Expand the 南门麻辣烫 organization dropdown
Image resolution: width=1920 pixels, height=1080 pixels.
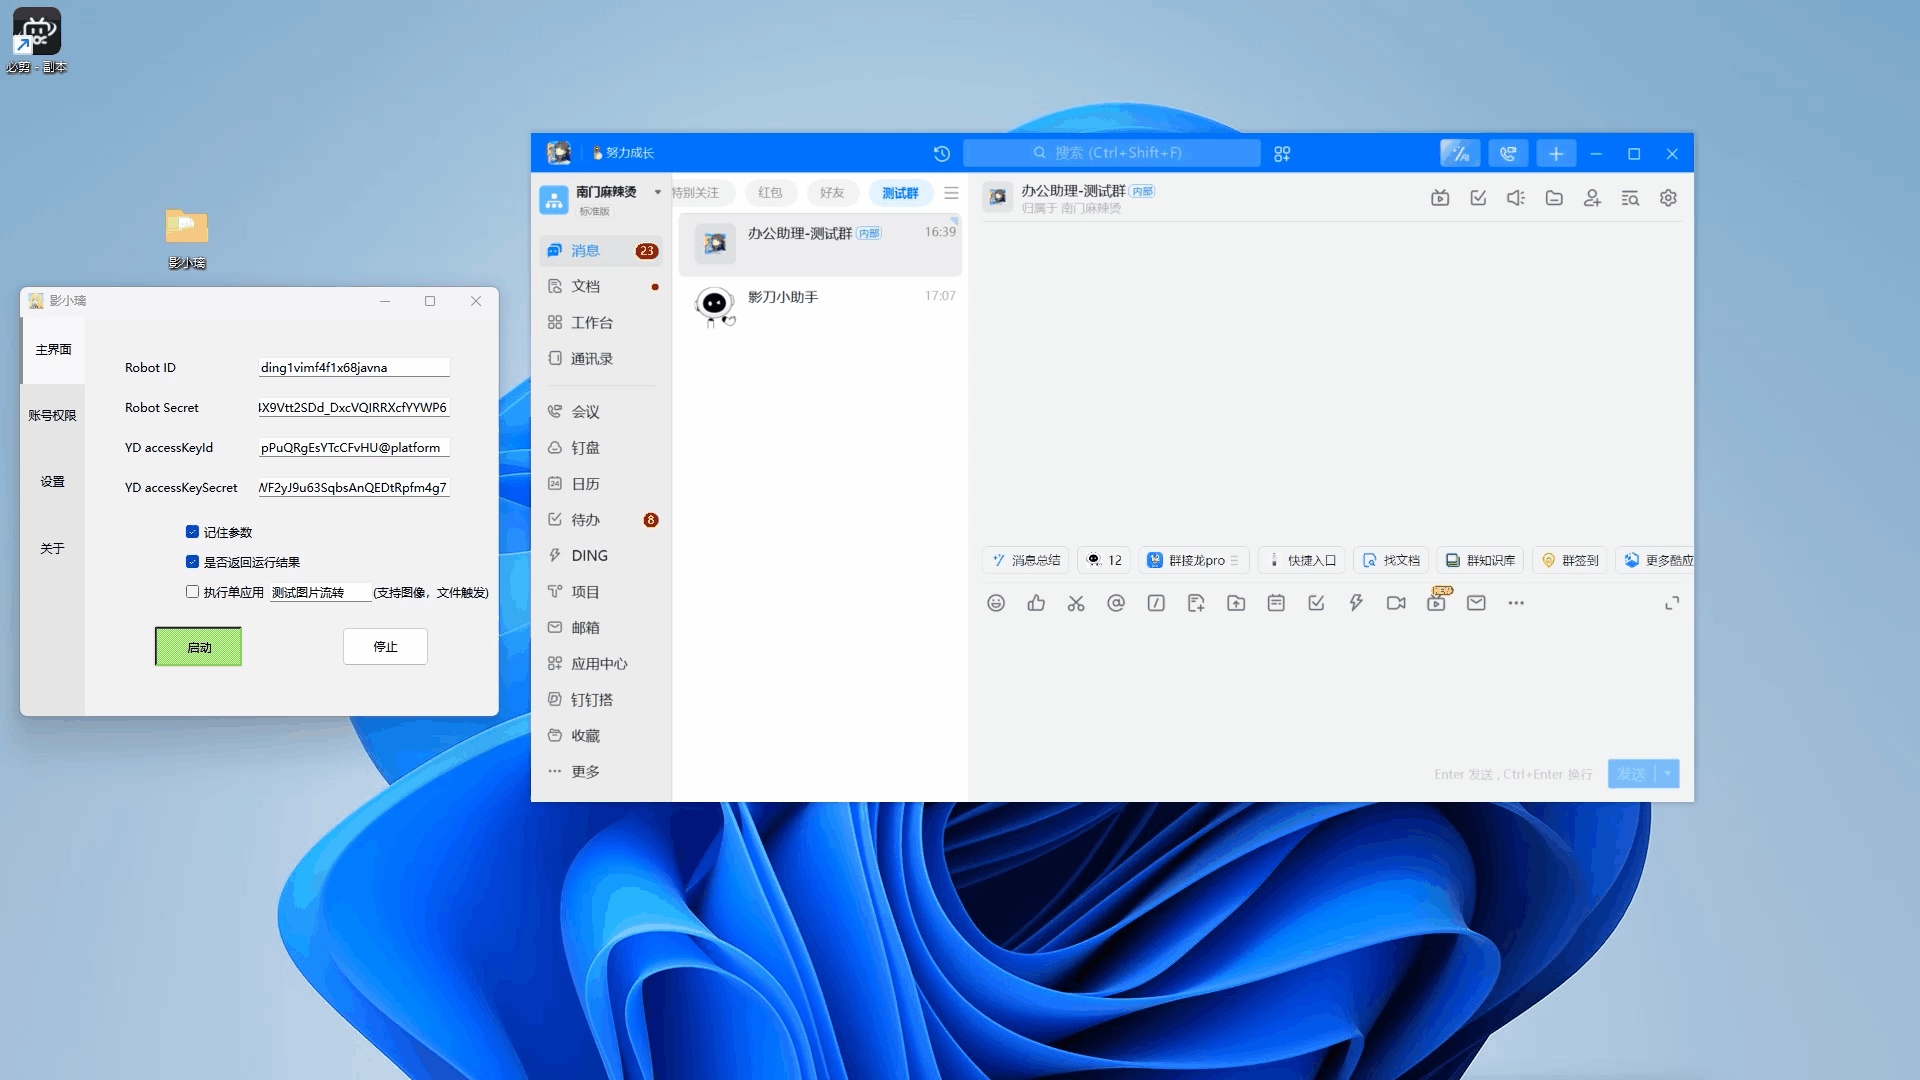[x=657, y=192]
